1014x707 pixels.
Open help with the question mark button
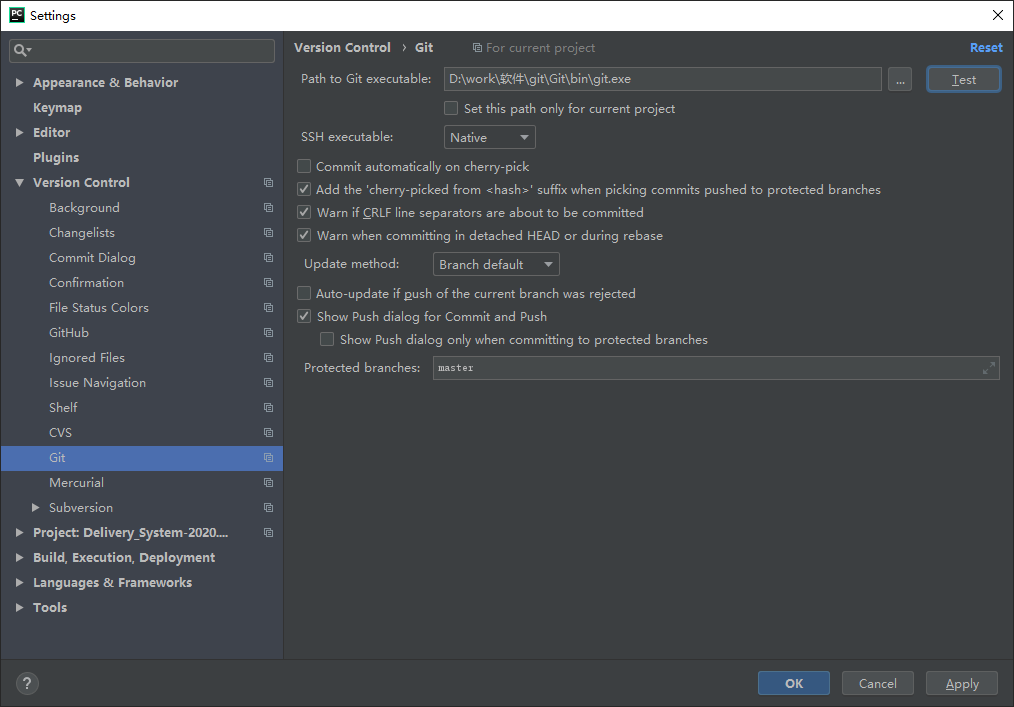tap(27, 683)
